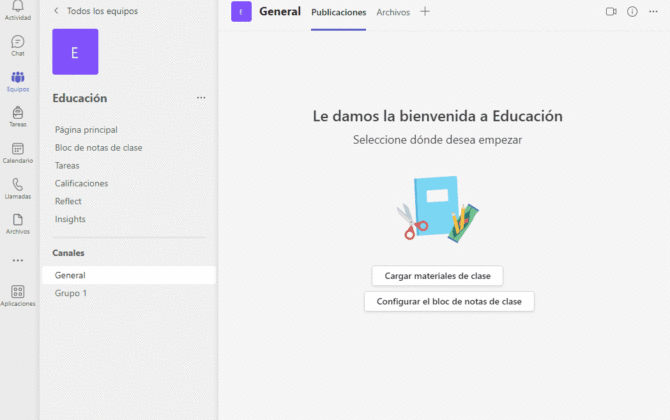670x420 pixels.
Task: Switch to the Archivos tab
Action: 393,12
